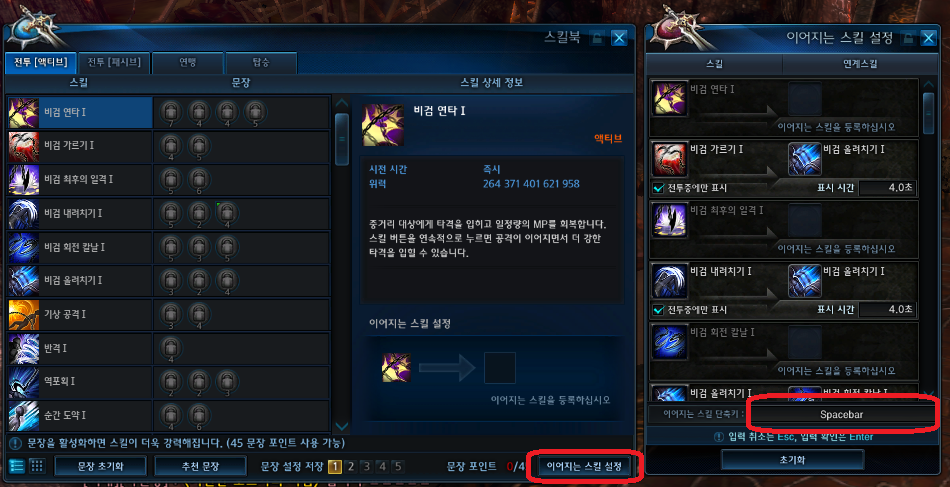Open the 전투 [패시브] tab
This screenshot has width=950, height=487.
click(114, 62)
